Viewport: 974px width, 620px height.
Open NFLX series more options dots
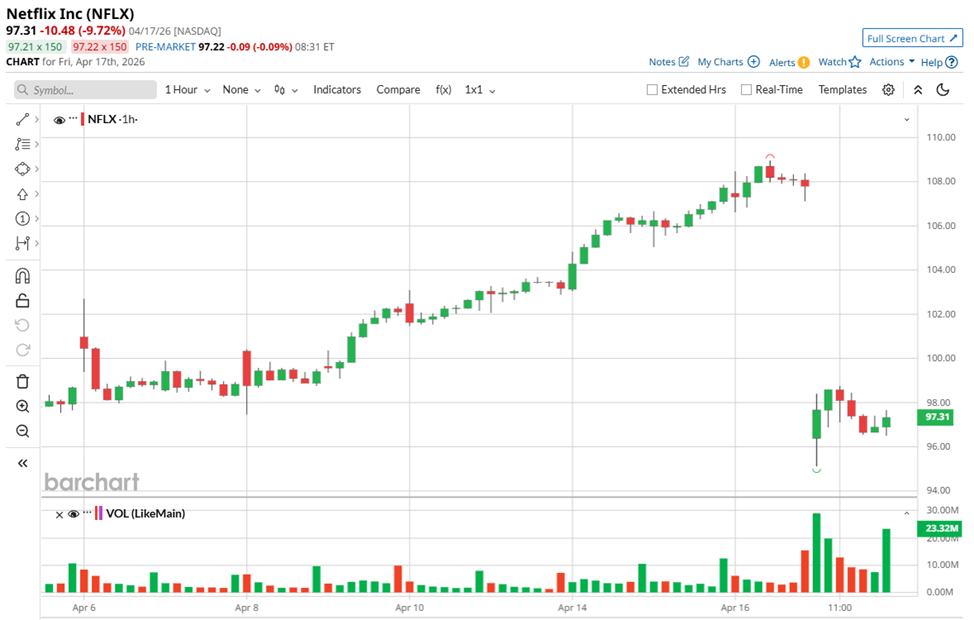73,118
